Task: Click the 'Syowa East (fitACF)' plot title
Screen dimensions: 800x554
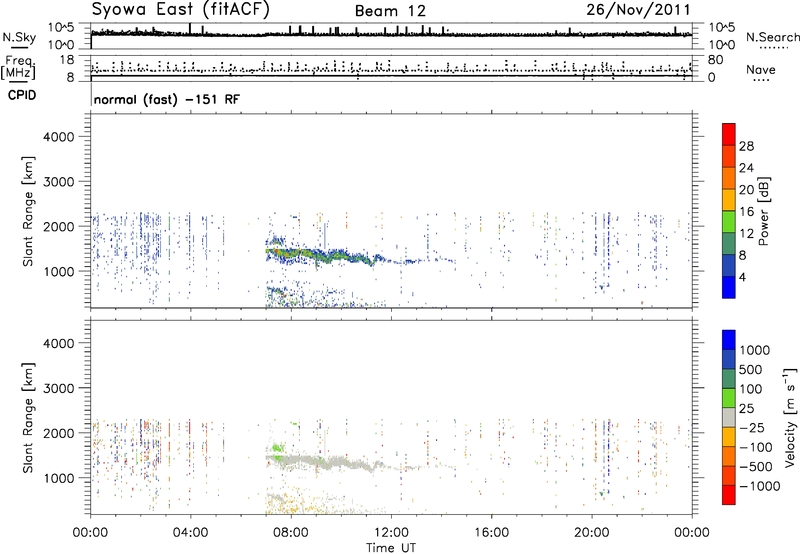Action: tap(180, 10)
